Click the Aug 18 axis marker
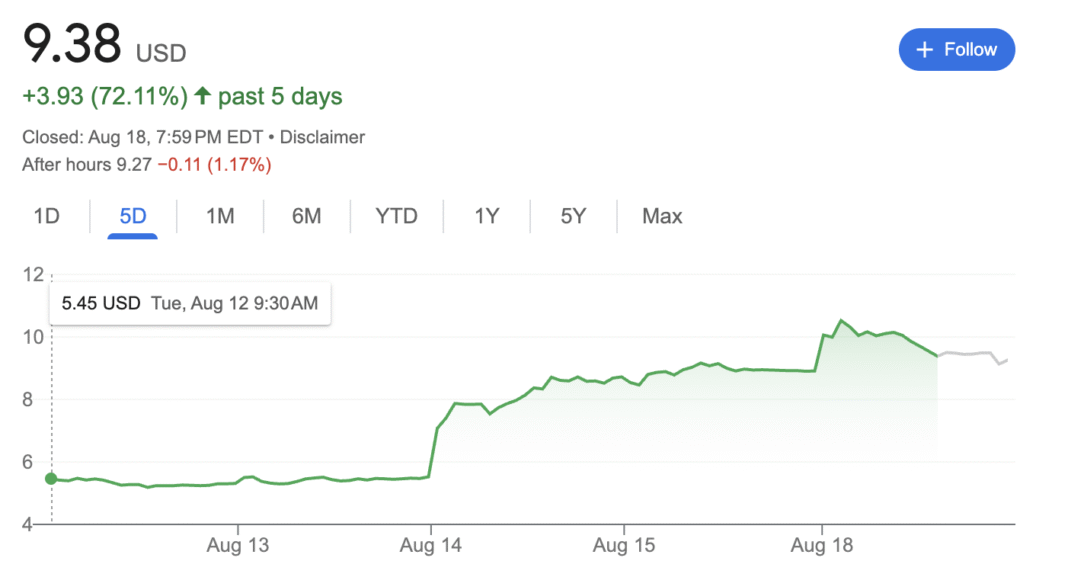Screen dimensions: 1068x577 point(821,545)
